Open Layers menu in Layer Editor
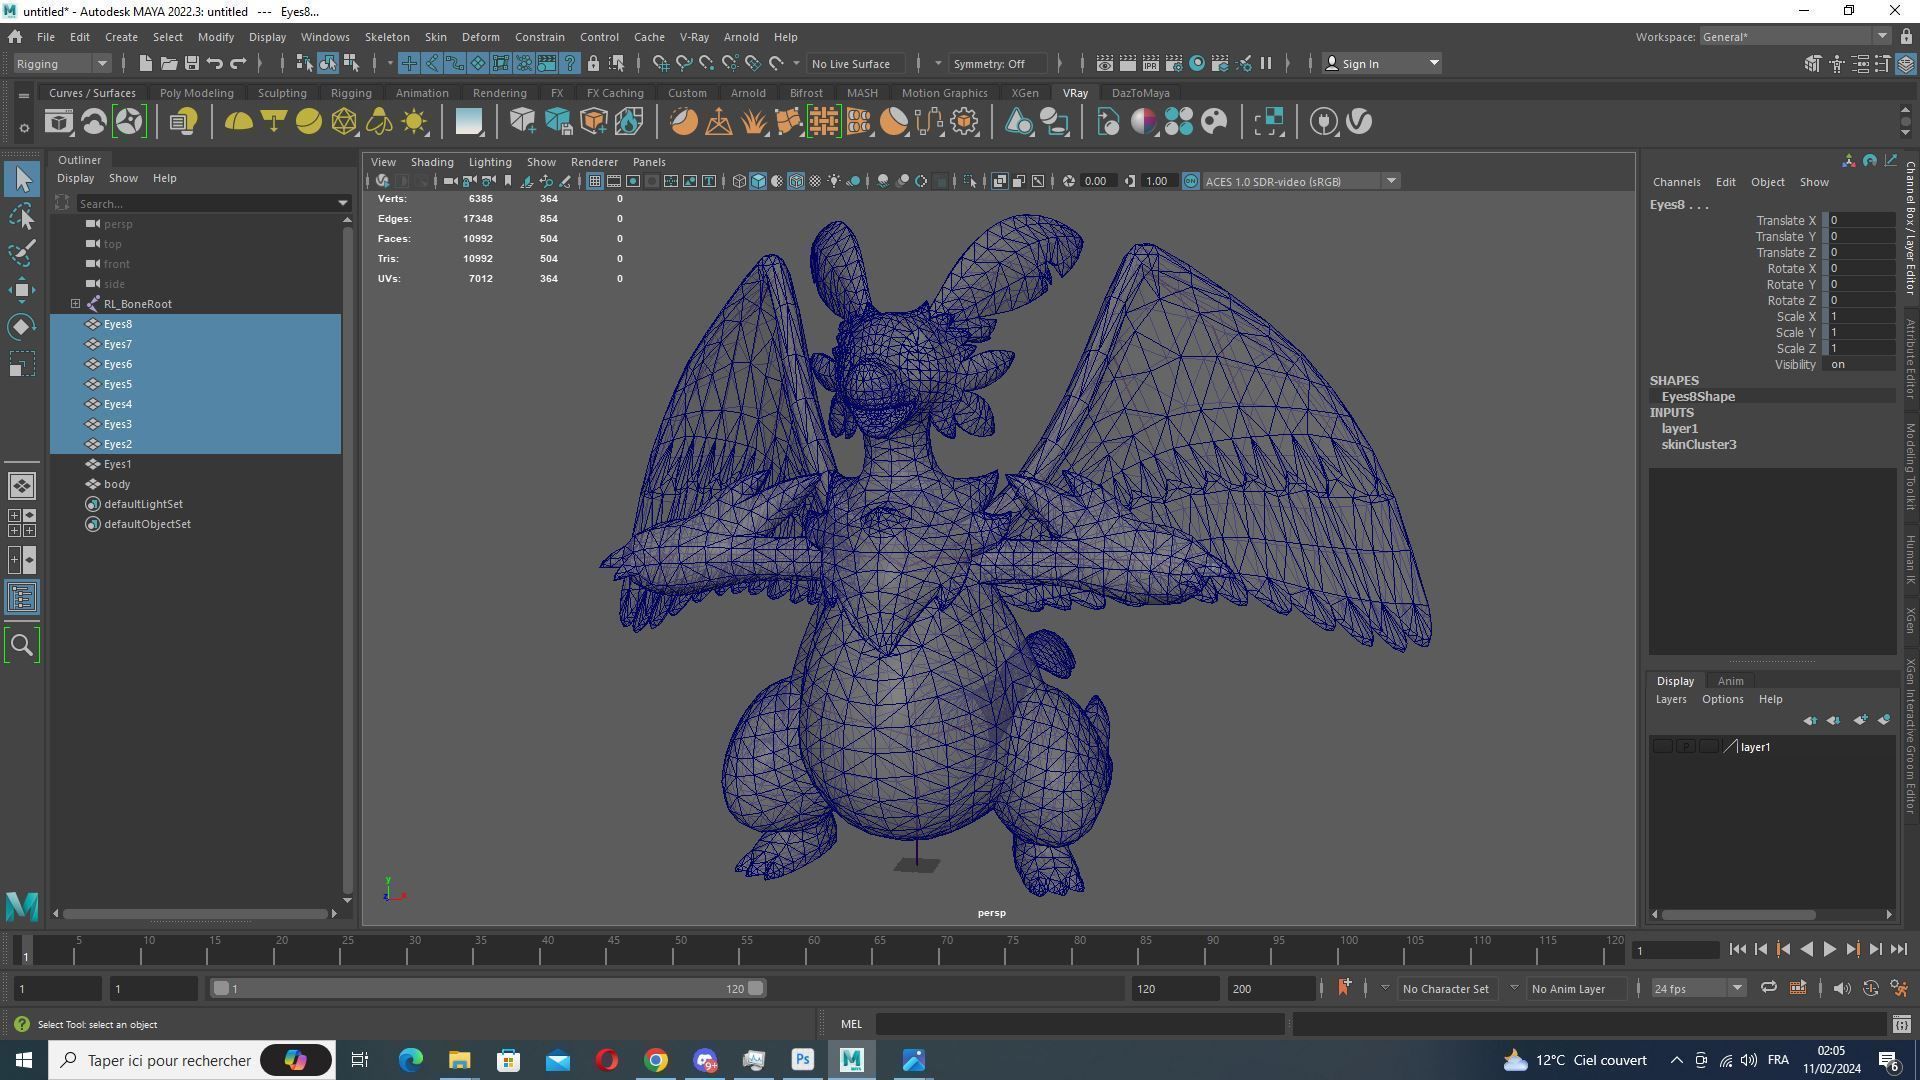The height and width of the screenshot is (1080, 1920). click(x=1670, y=700)
